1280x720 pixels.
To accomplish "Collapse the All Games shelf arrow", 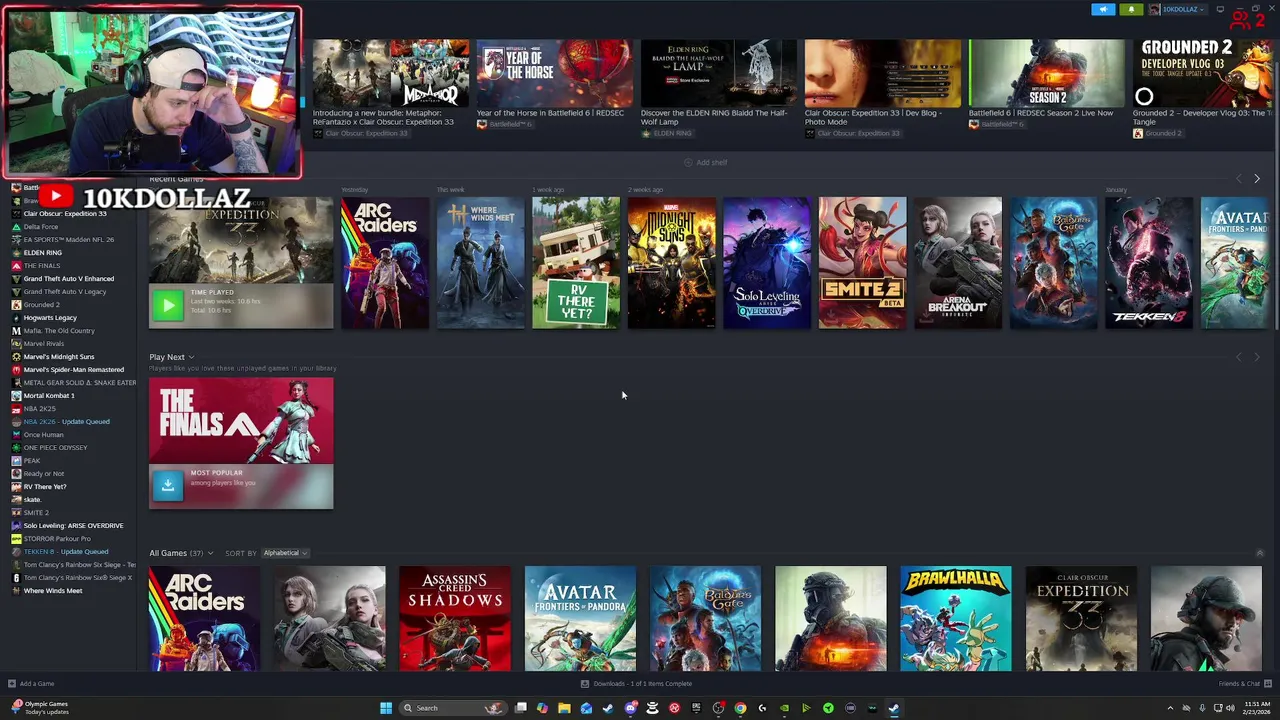I will point(1259,553).
